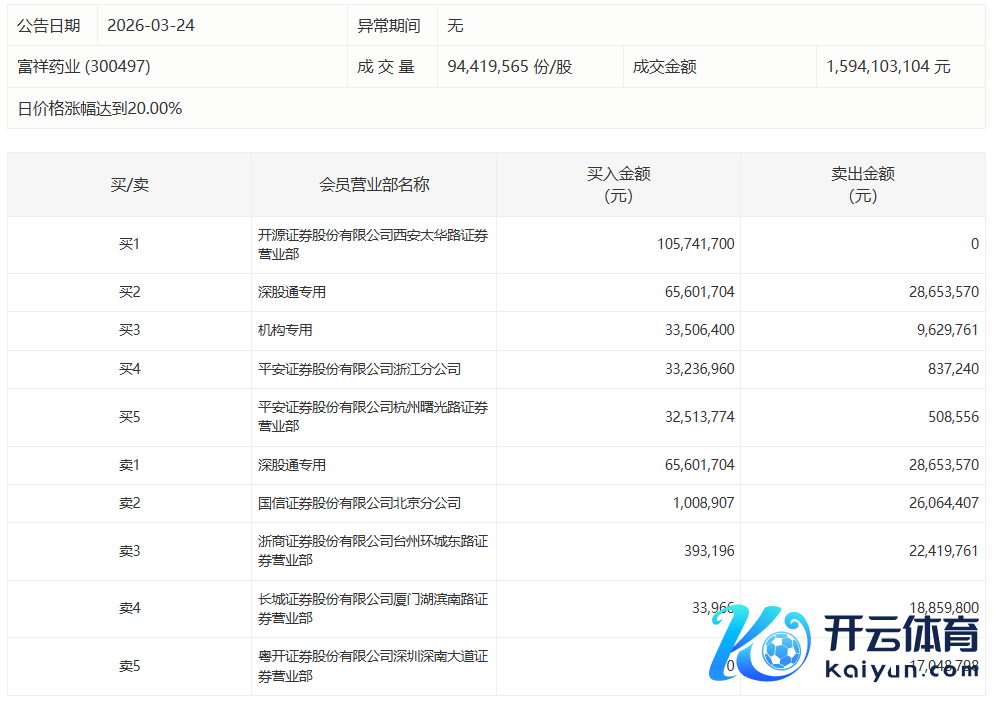Click the 成交金额 value 1,594,103,104 元

pyautogui.click(x=888, y=67)
